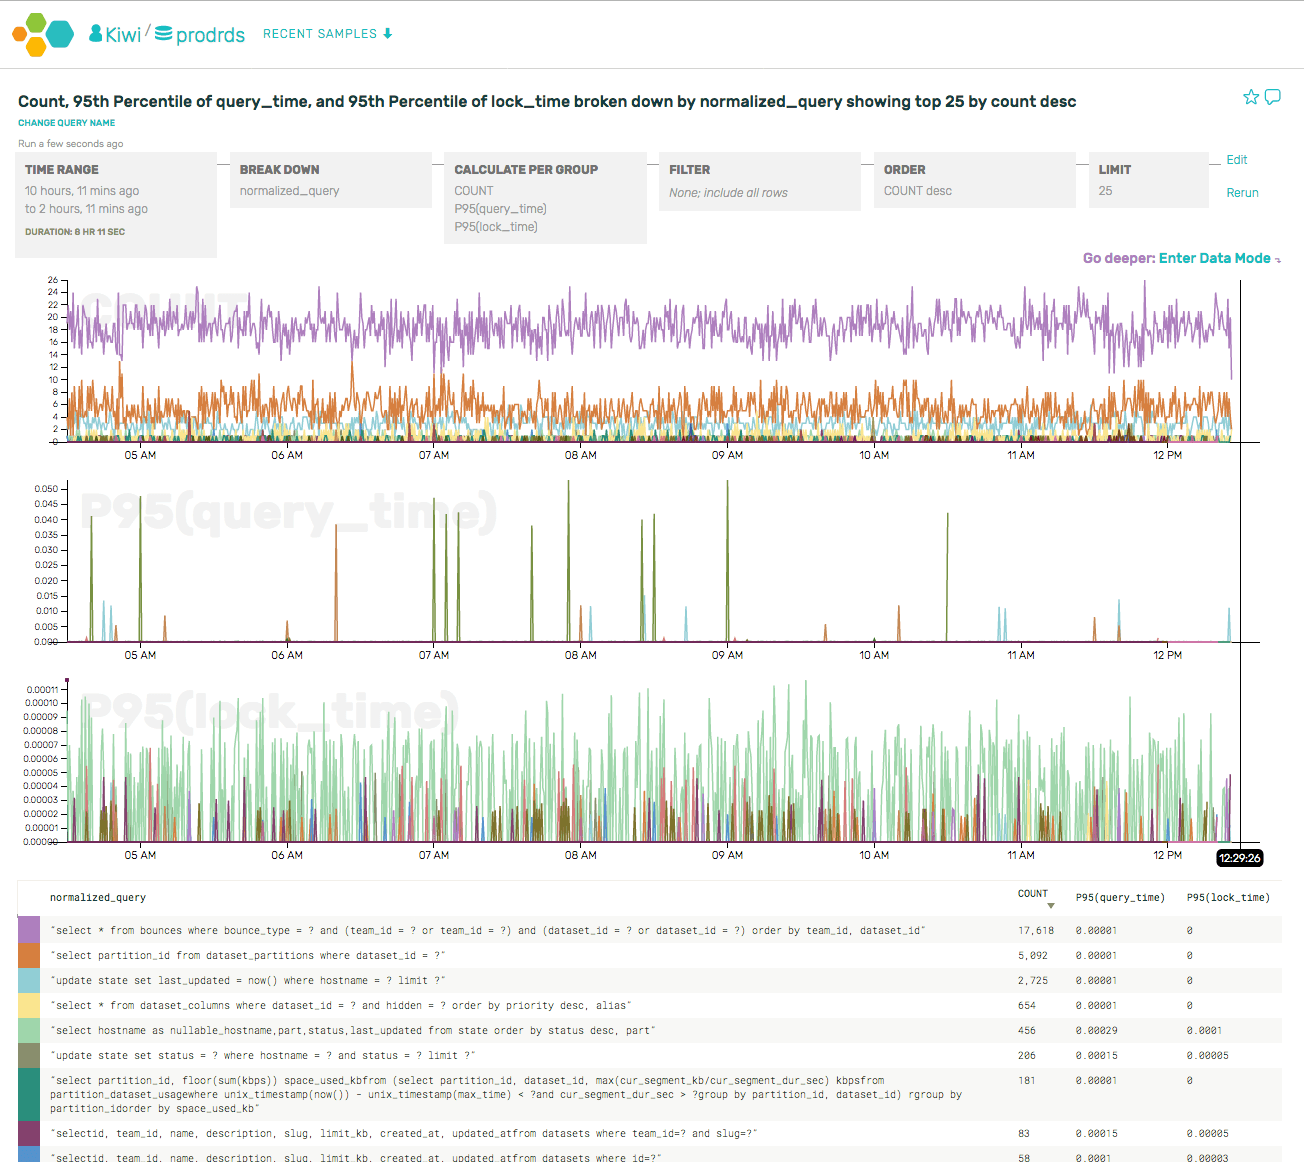This screenshot has height=1162, width=1304.
Task: Click the database icon beside prodrds
Action: click(162, 32)
